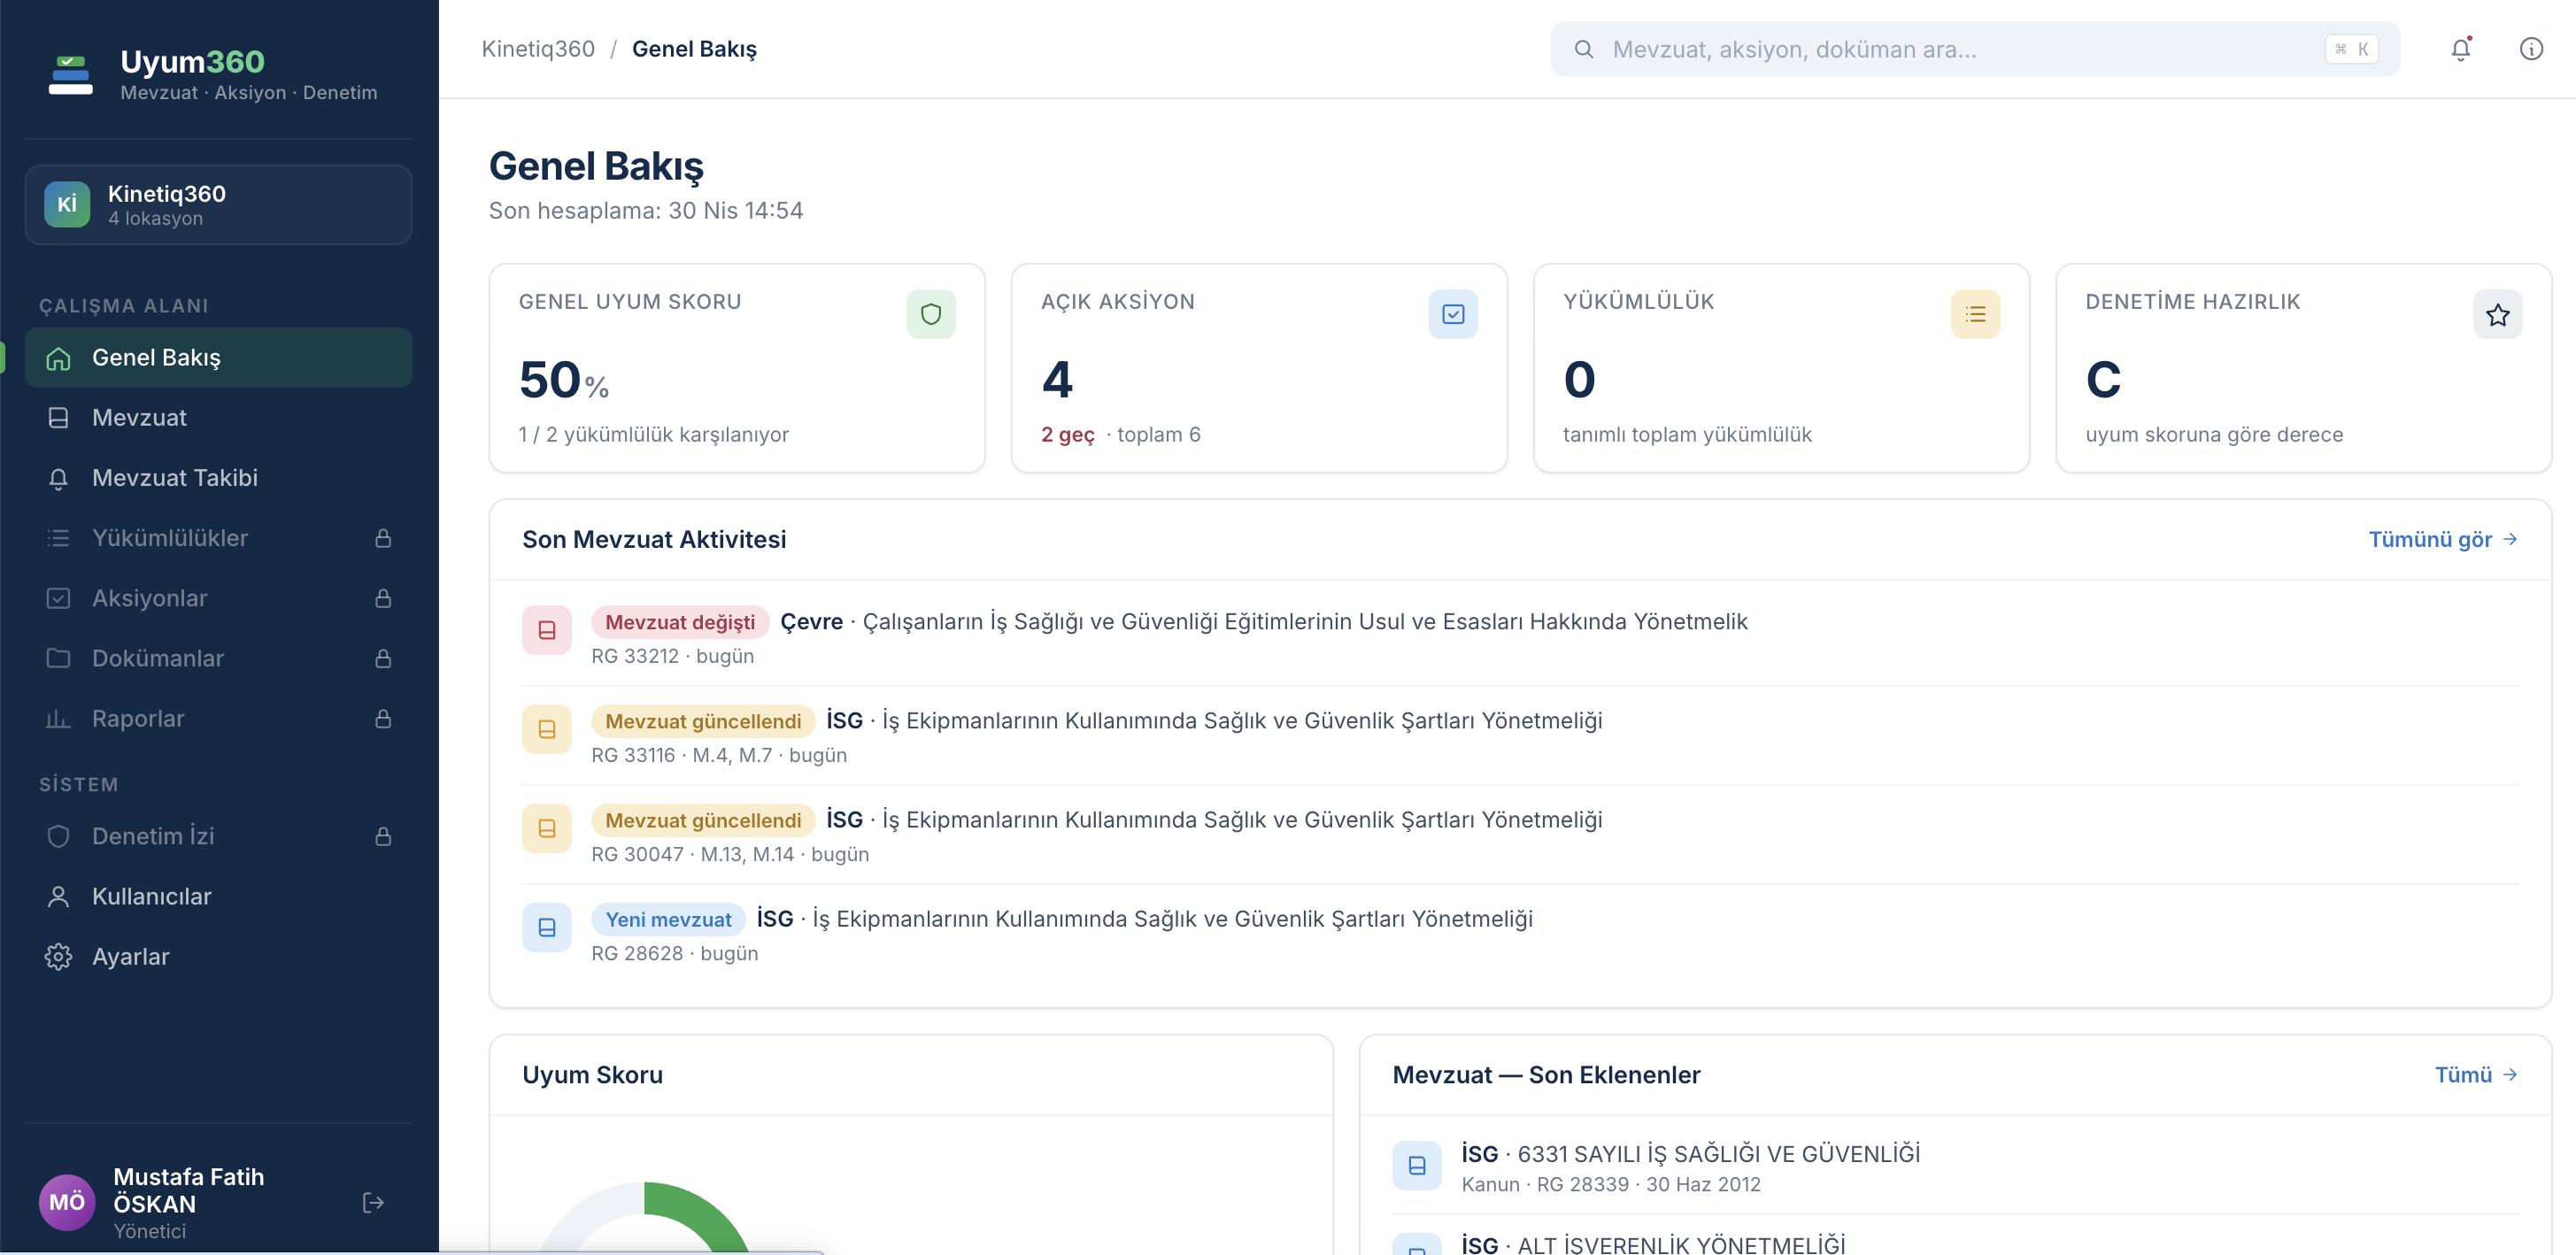Click Mevzuat güncellendi badge on RG 30047 row
The height and width of the screenshot is (1255, 2576).
point(703,820)
